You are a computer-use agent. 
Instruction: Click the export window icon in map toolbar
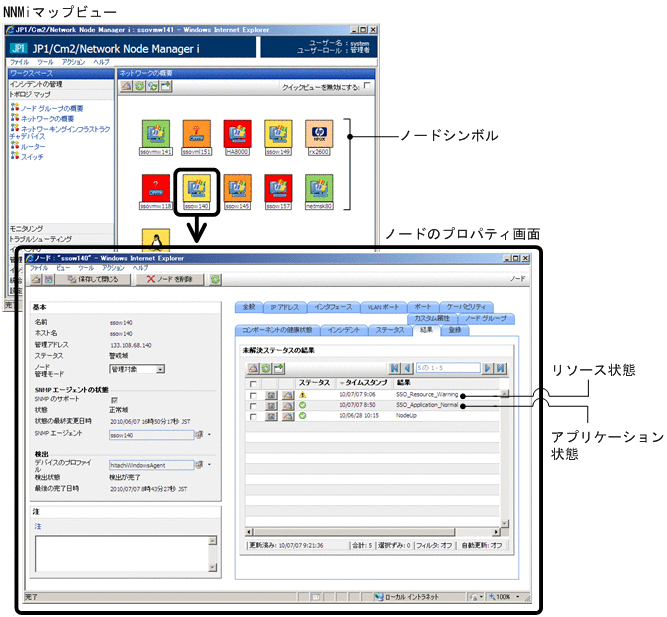tap(166, 86)
